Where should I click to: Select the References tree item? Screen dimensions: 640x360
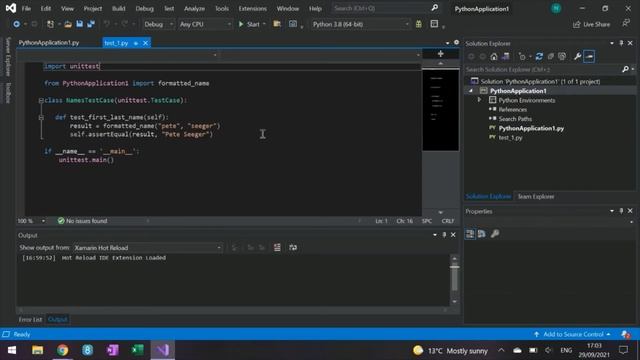(x=512, y=109)
